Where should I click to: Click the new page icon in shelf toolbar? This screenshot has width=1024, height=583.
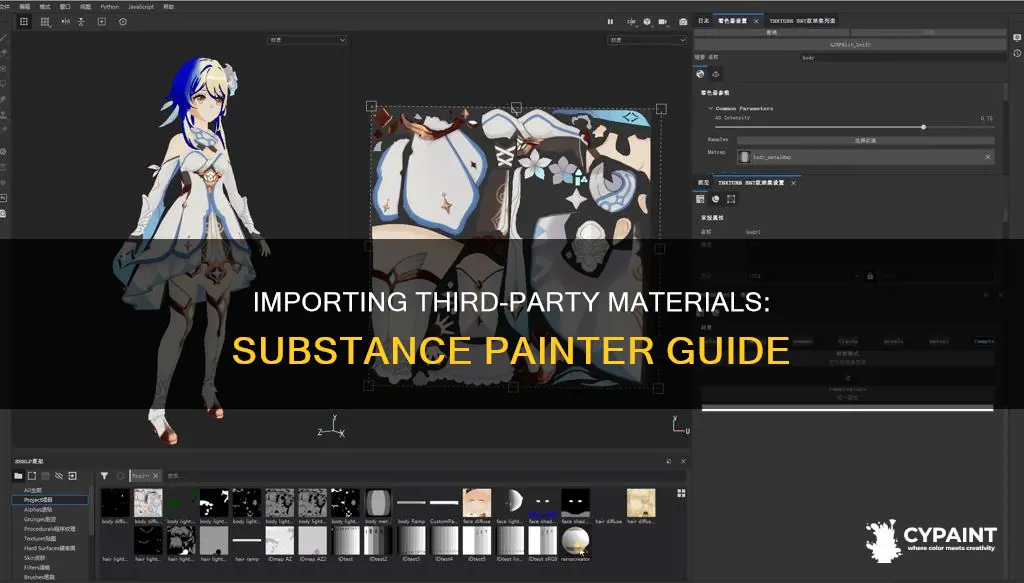pos(32,476)
